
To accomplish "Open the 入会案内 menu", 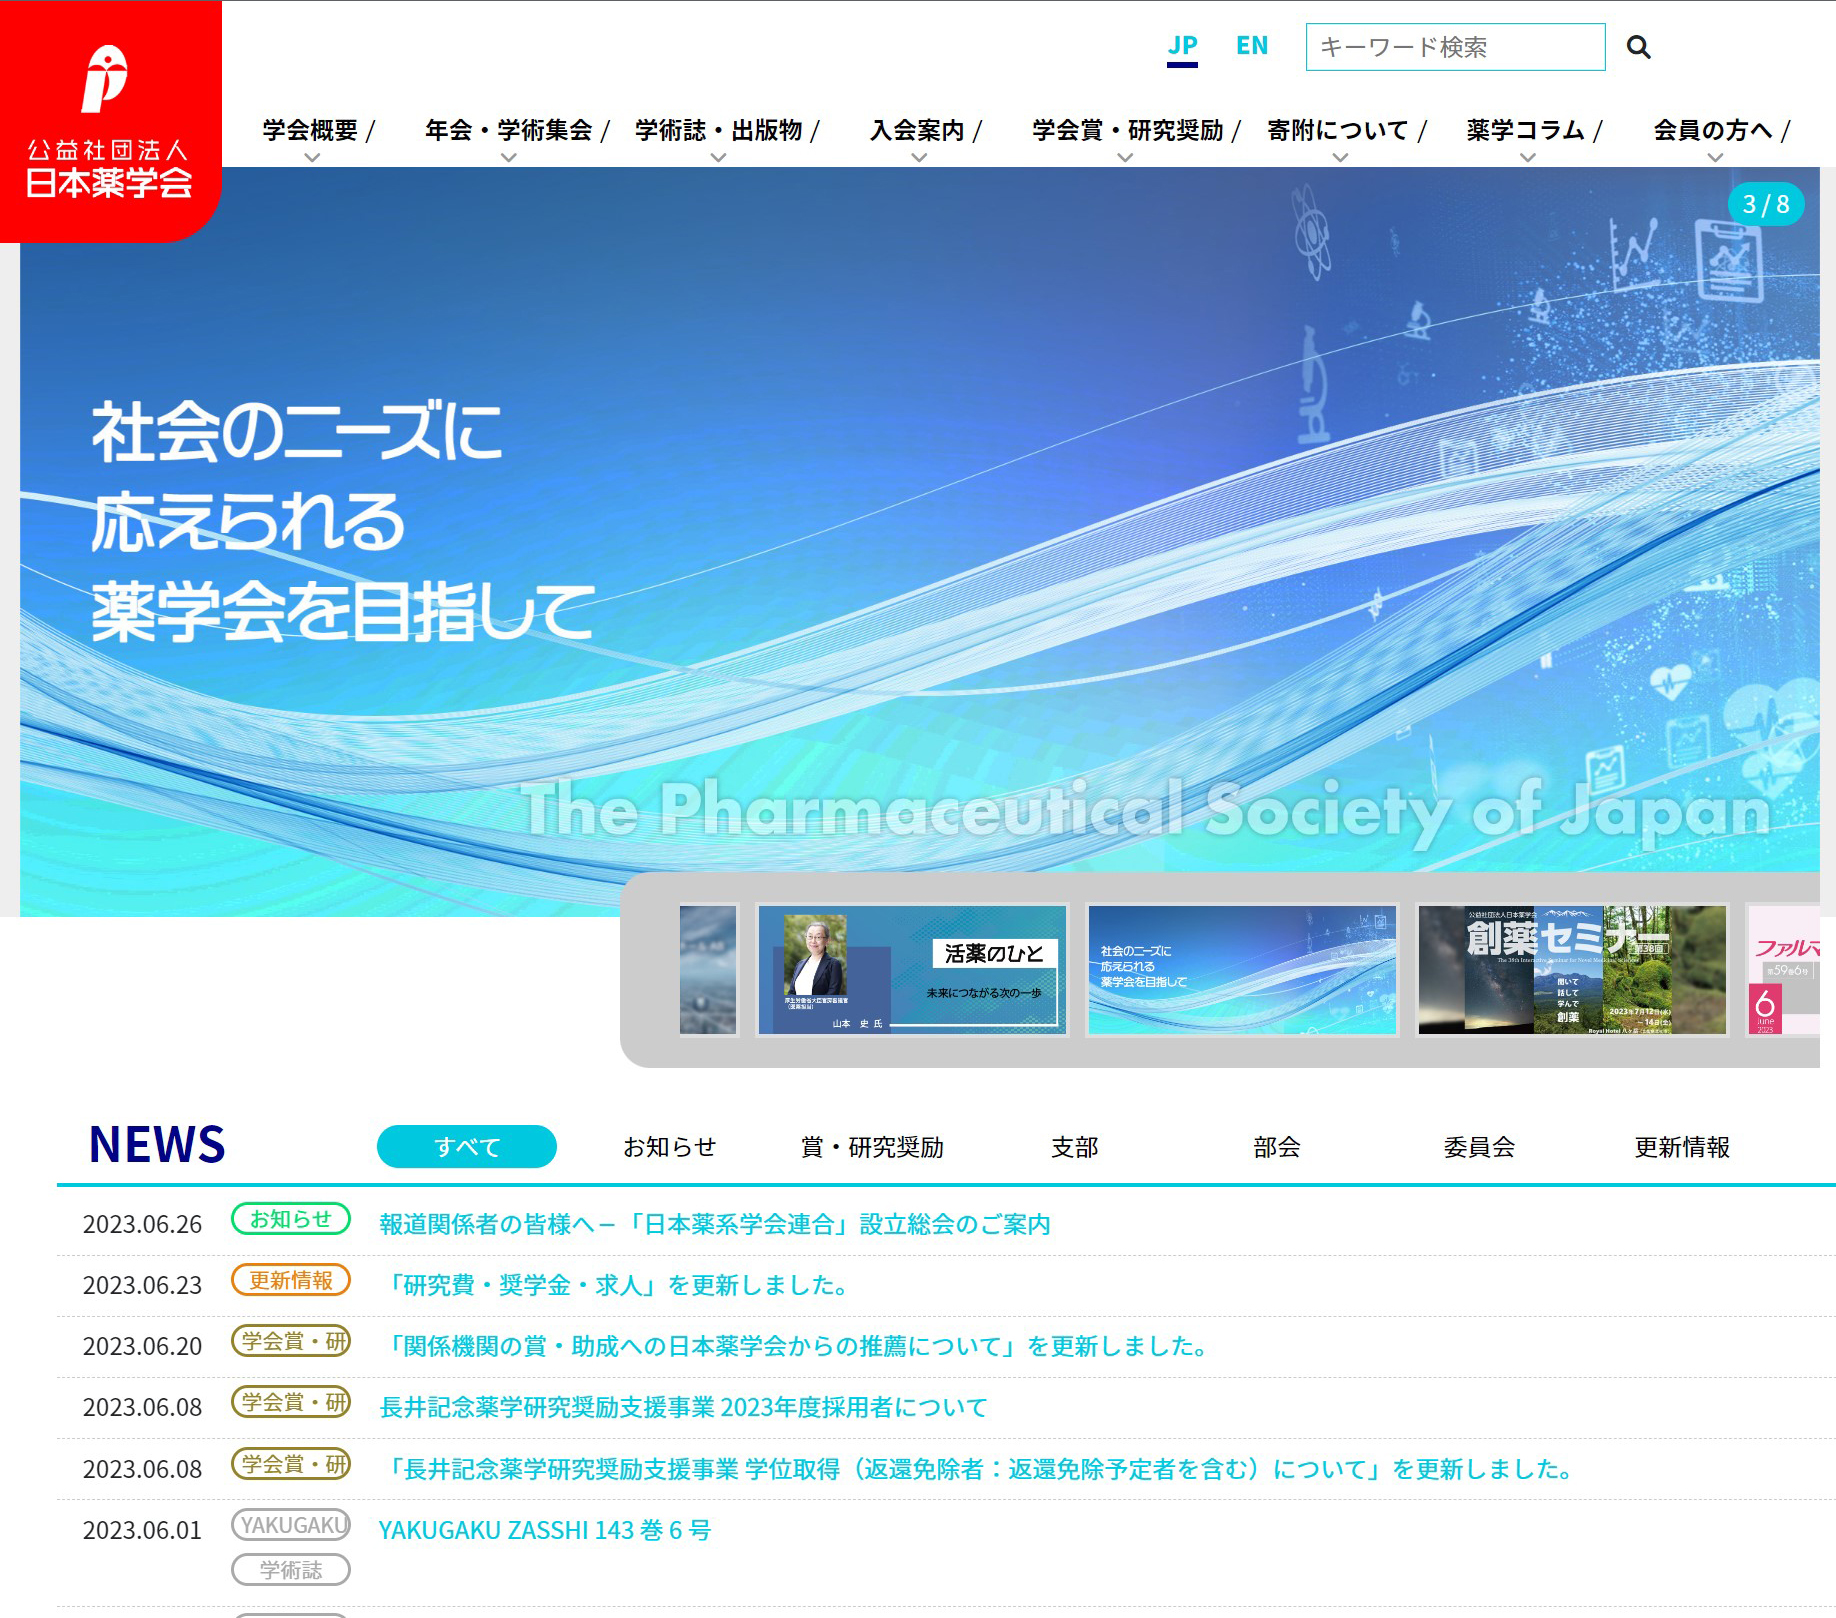I will pyautogui.click(x=917, y=130).
